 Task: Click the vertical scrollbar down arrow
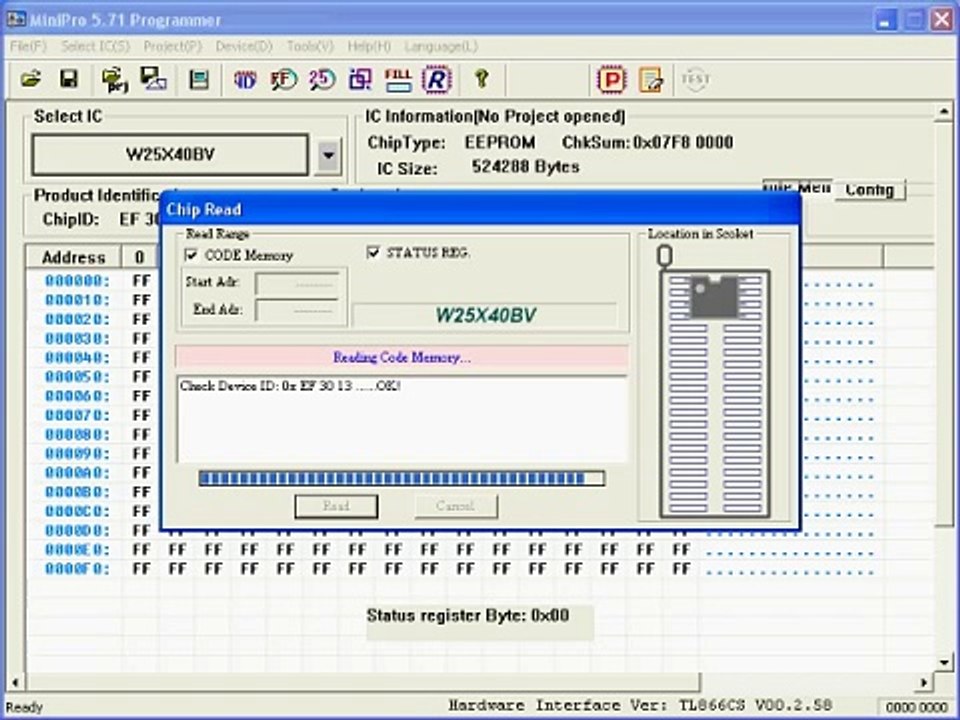(x=943, y=662)
